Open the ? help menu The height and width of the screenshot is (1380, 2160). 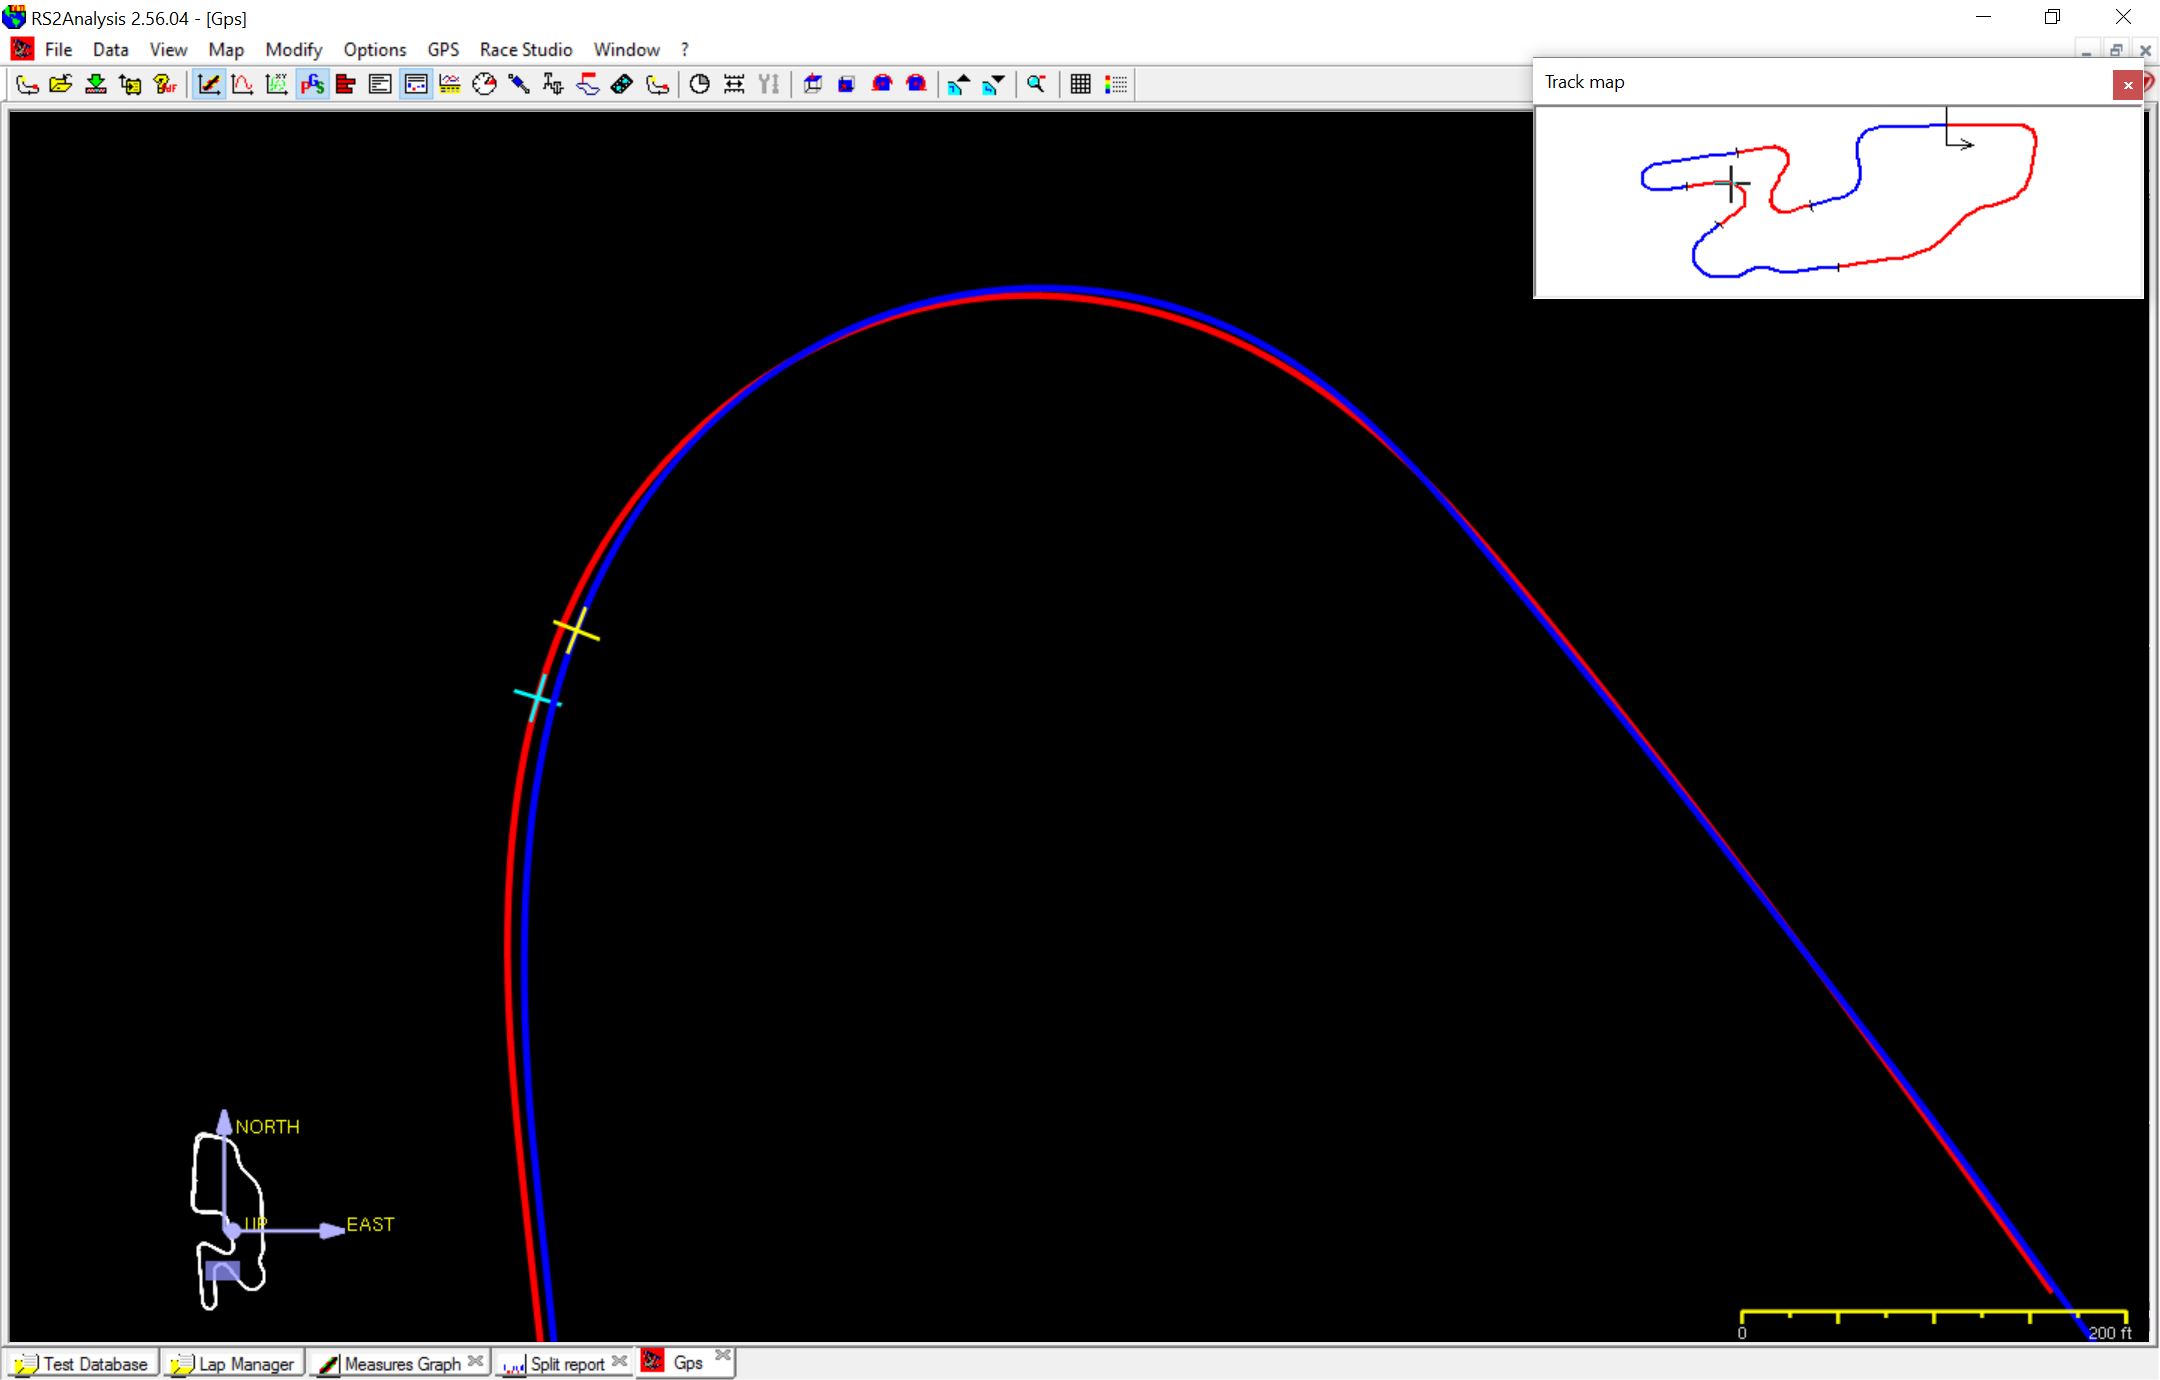coord(684,49)
